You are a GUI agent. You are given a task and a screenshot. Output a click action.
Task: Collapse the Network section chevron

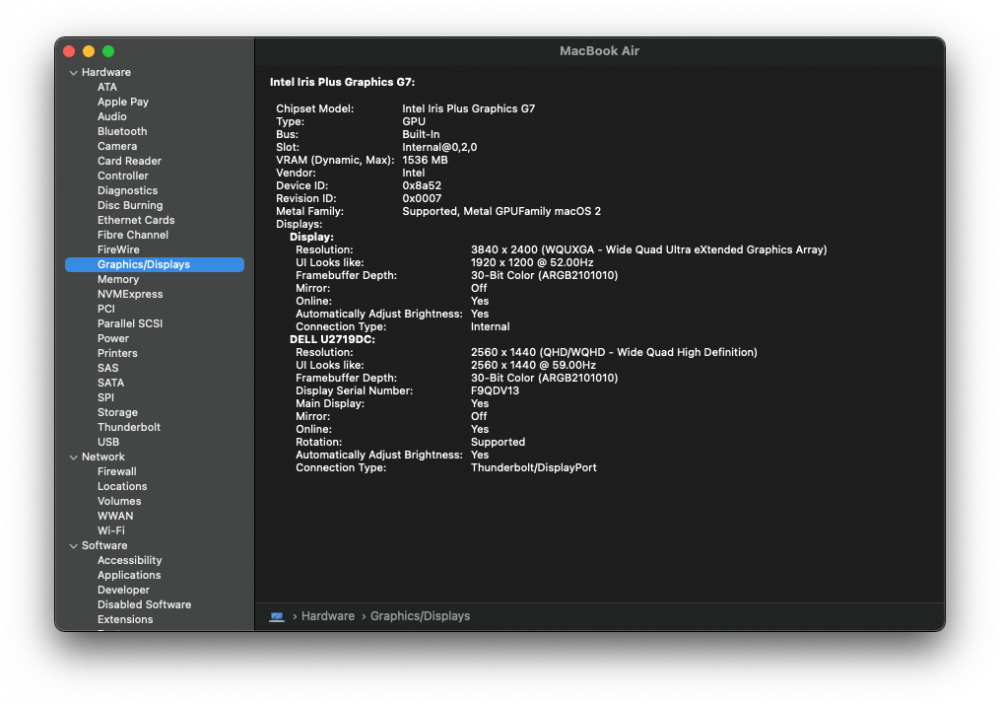point(73,457)
